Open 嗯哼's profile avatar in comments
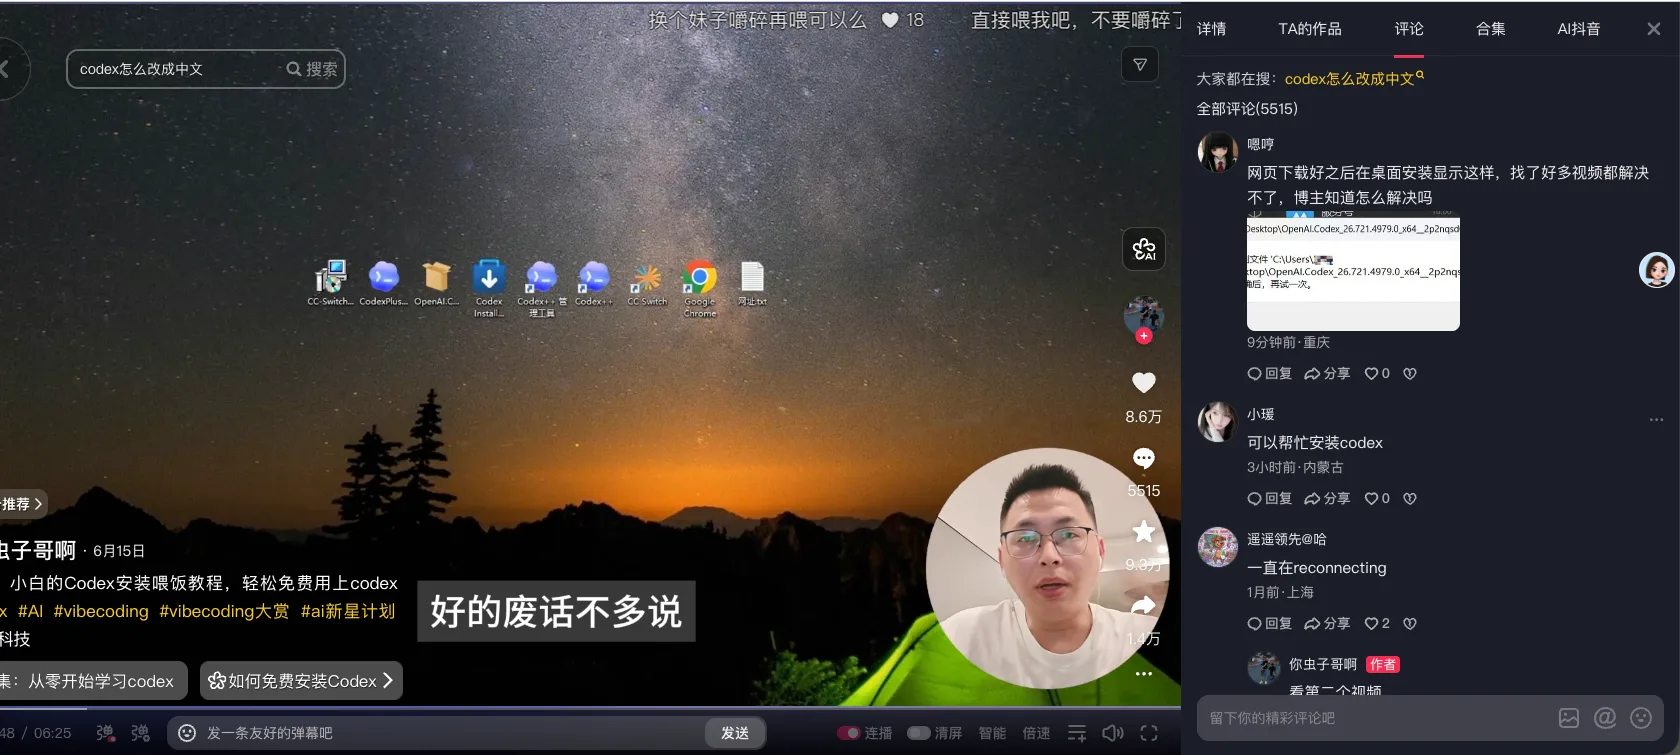The width and height of the screenshot is (1680, 755). (1218, 152)
